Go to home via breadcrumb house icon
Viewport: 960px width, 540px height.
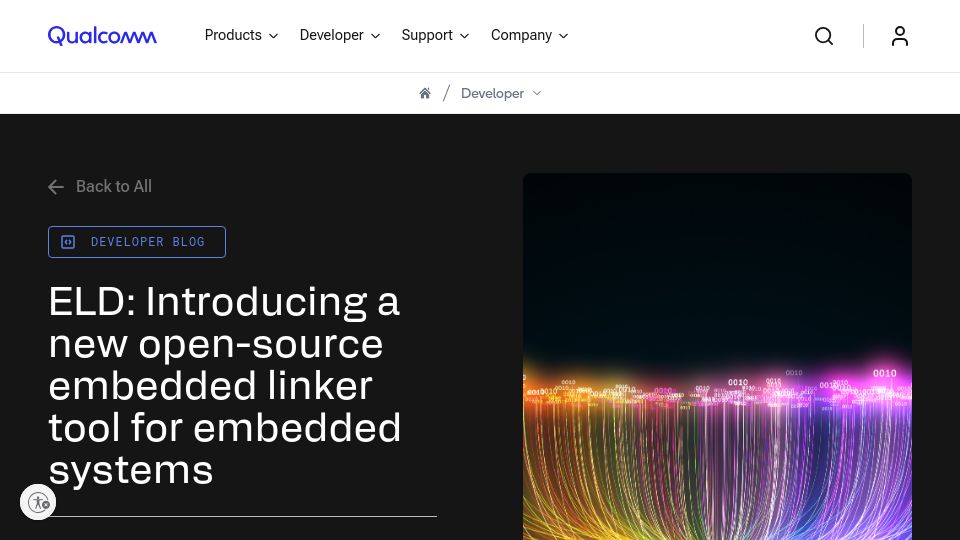pos(425,93)
